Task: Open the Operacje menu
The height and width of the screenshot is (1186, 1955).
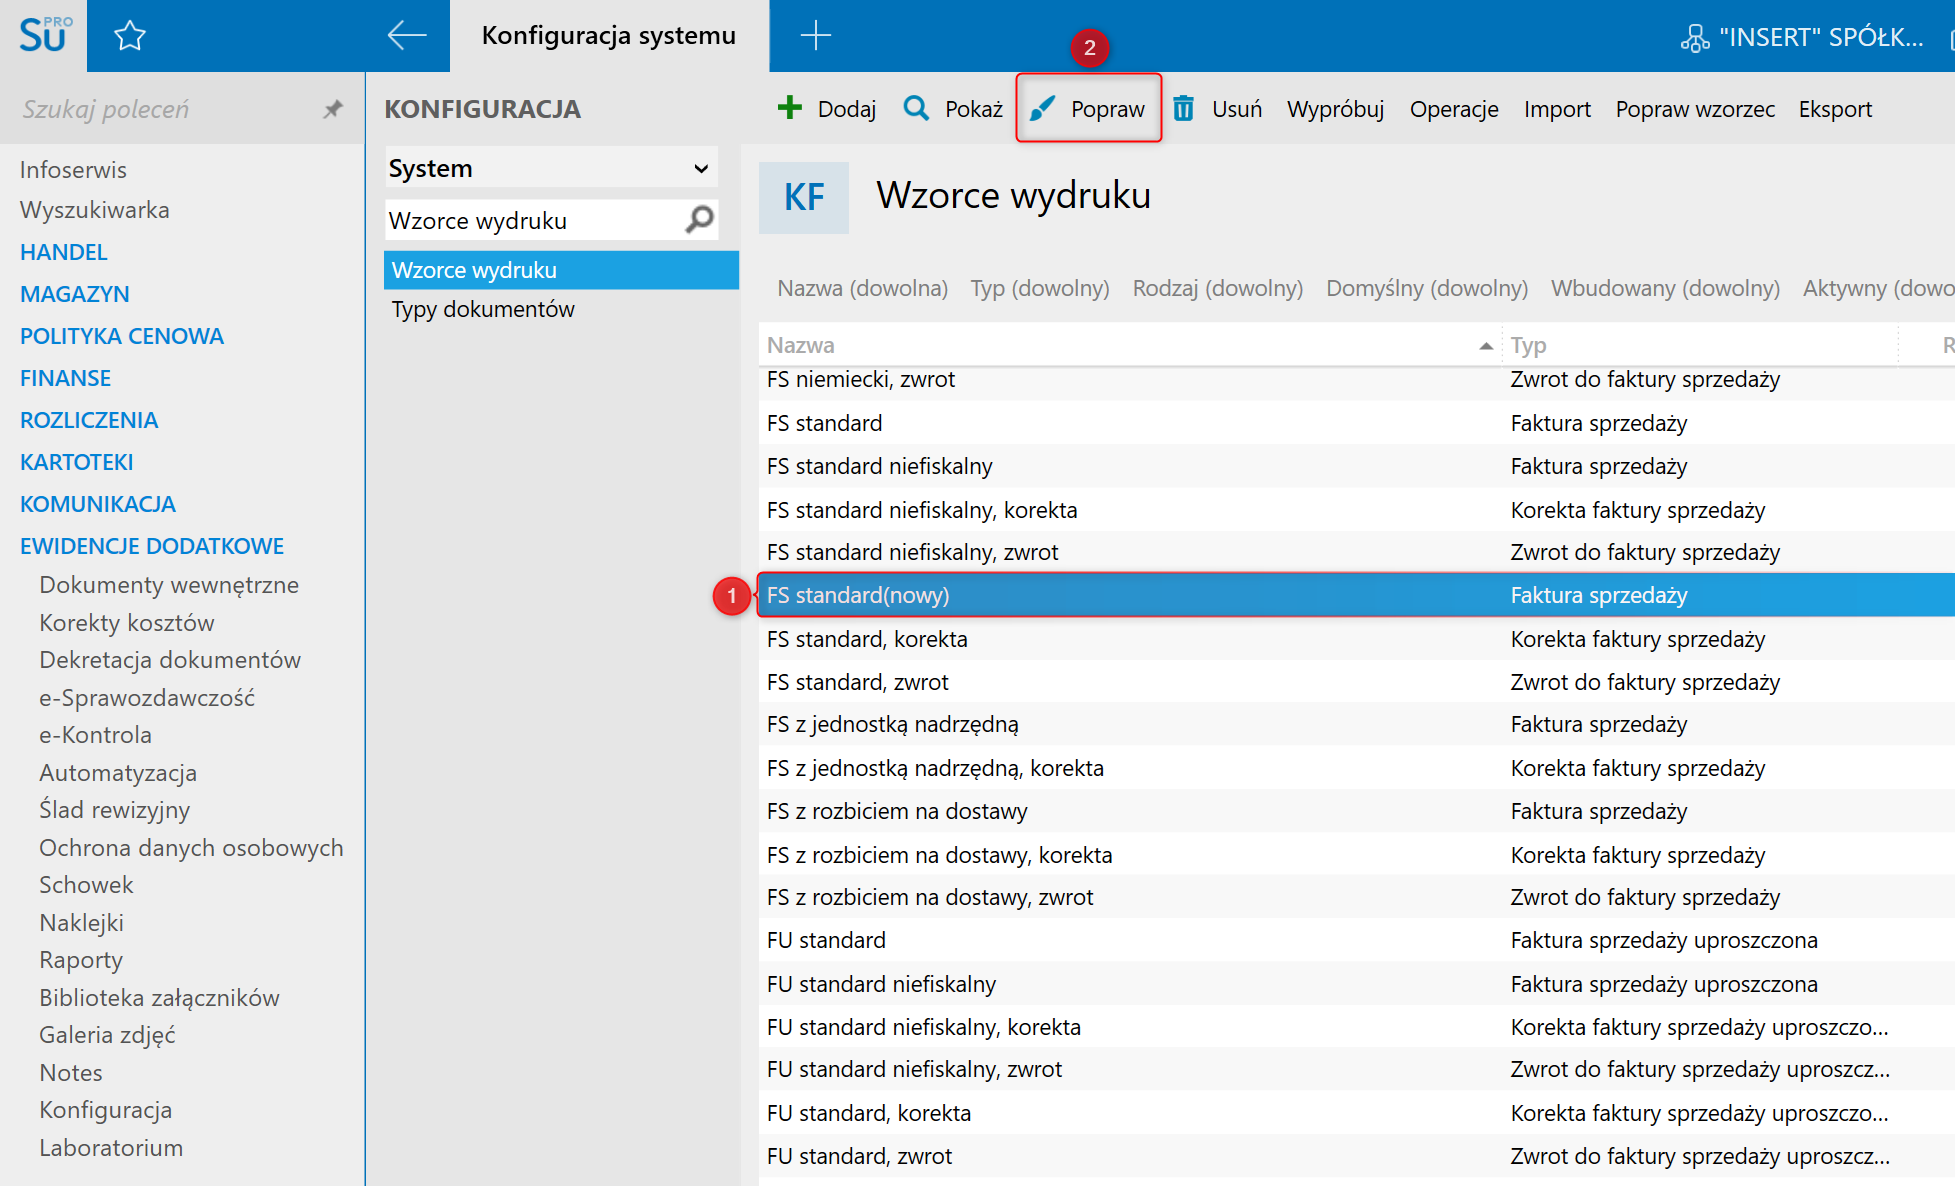Action: click(x=1453, y=109)
